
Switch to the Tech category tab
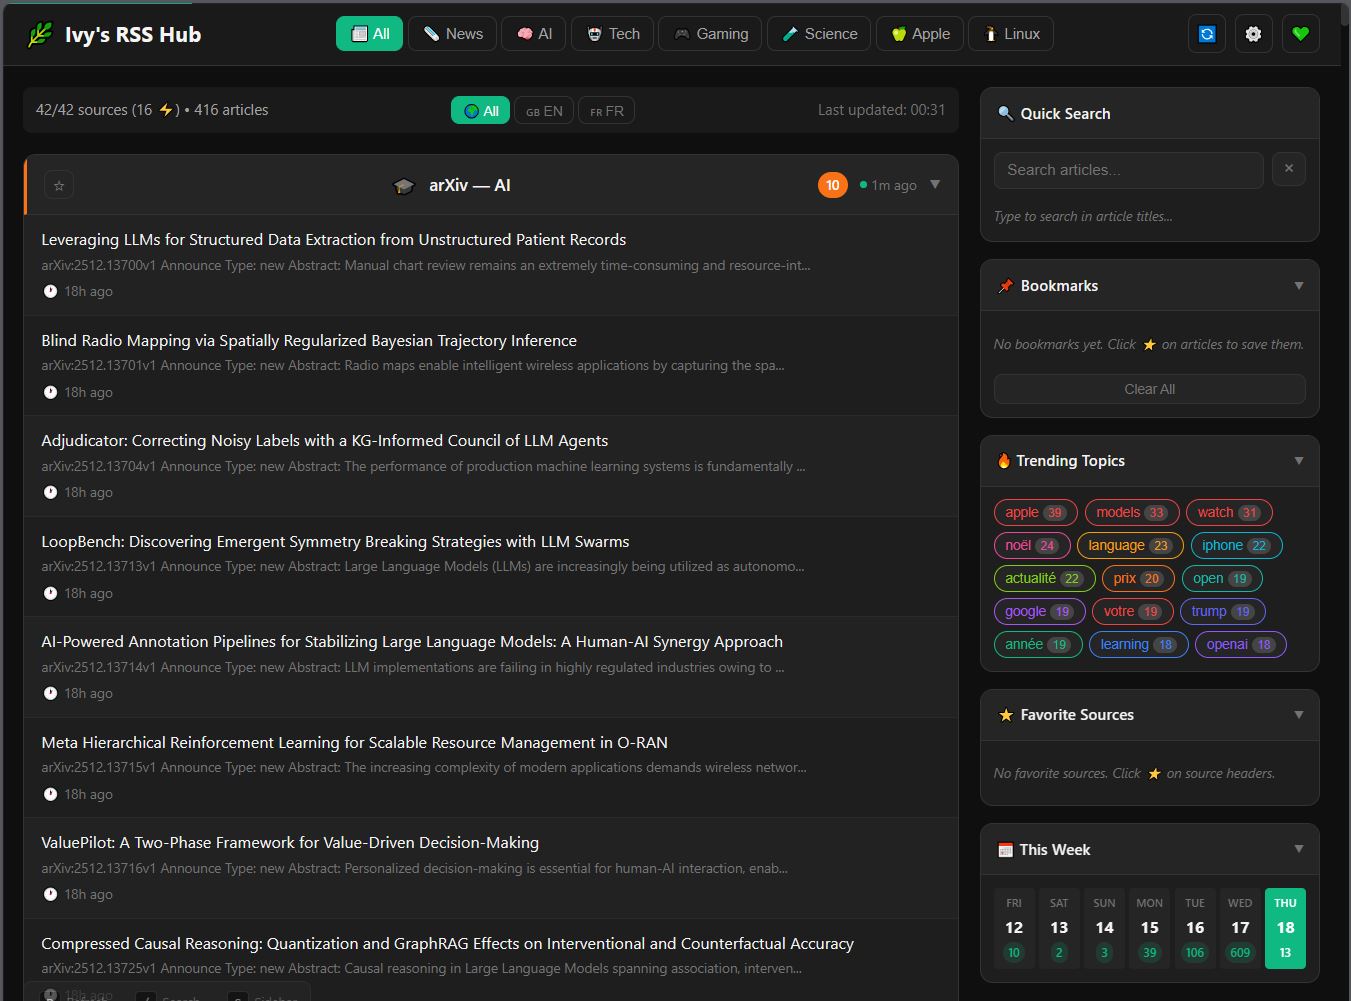pyautogui.click(x=613, y=34)
